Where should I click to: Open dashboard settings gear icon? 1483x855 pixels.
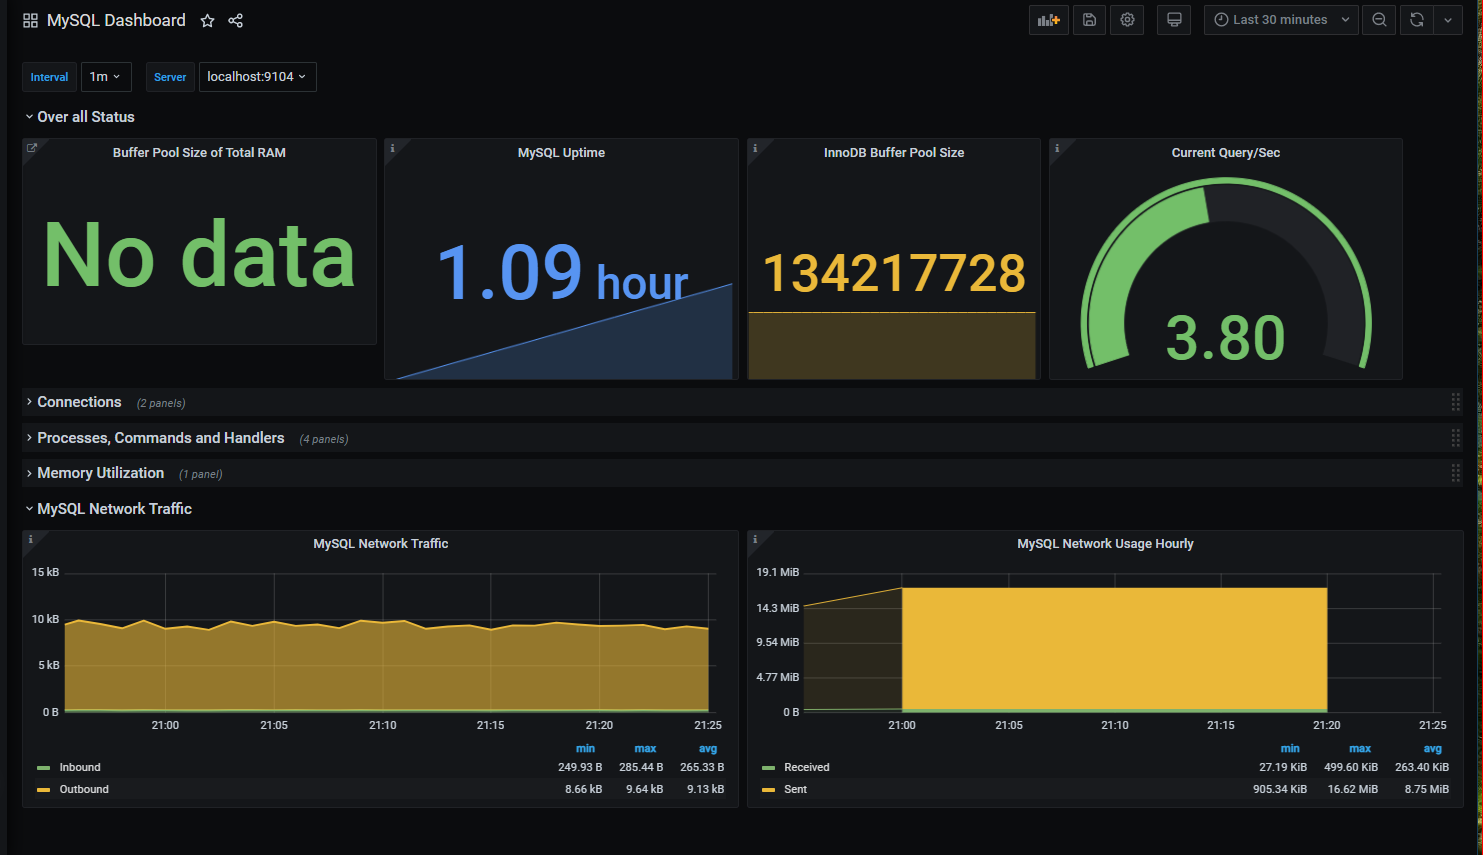tap(1127, 20)
